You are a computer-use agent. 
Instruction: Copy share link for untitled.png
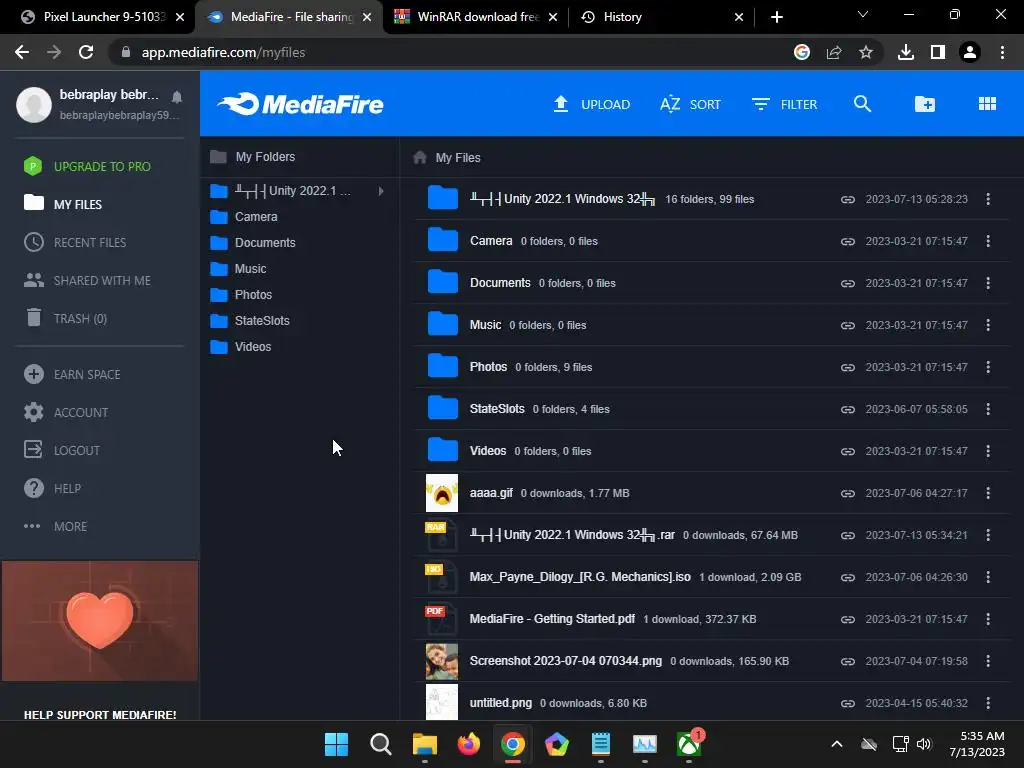click(848, 703)
